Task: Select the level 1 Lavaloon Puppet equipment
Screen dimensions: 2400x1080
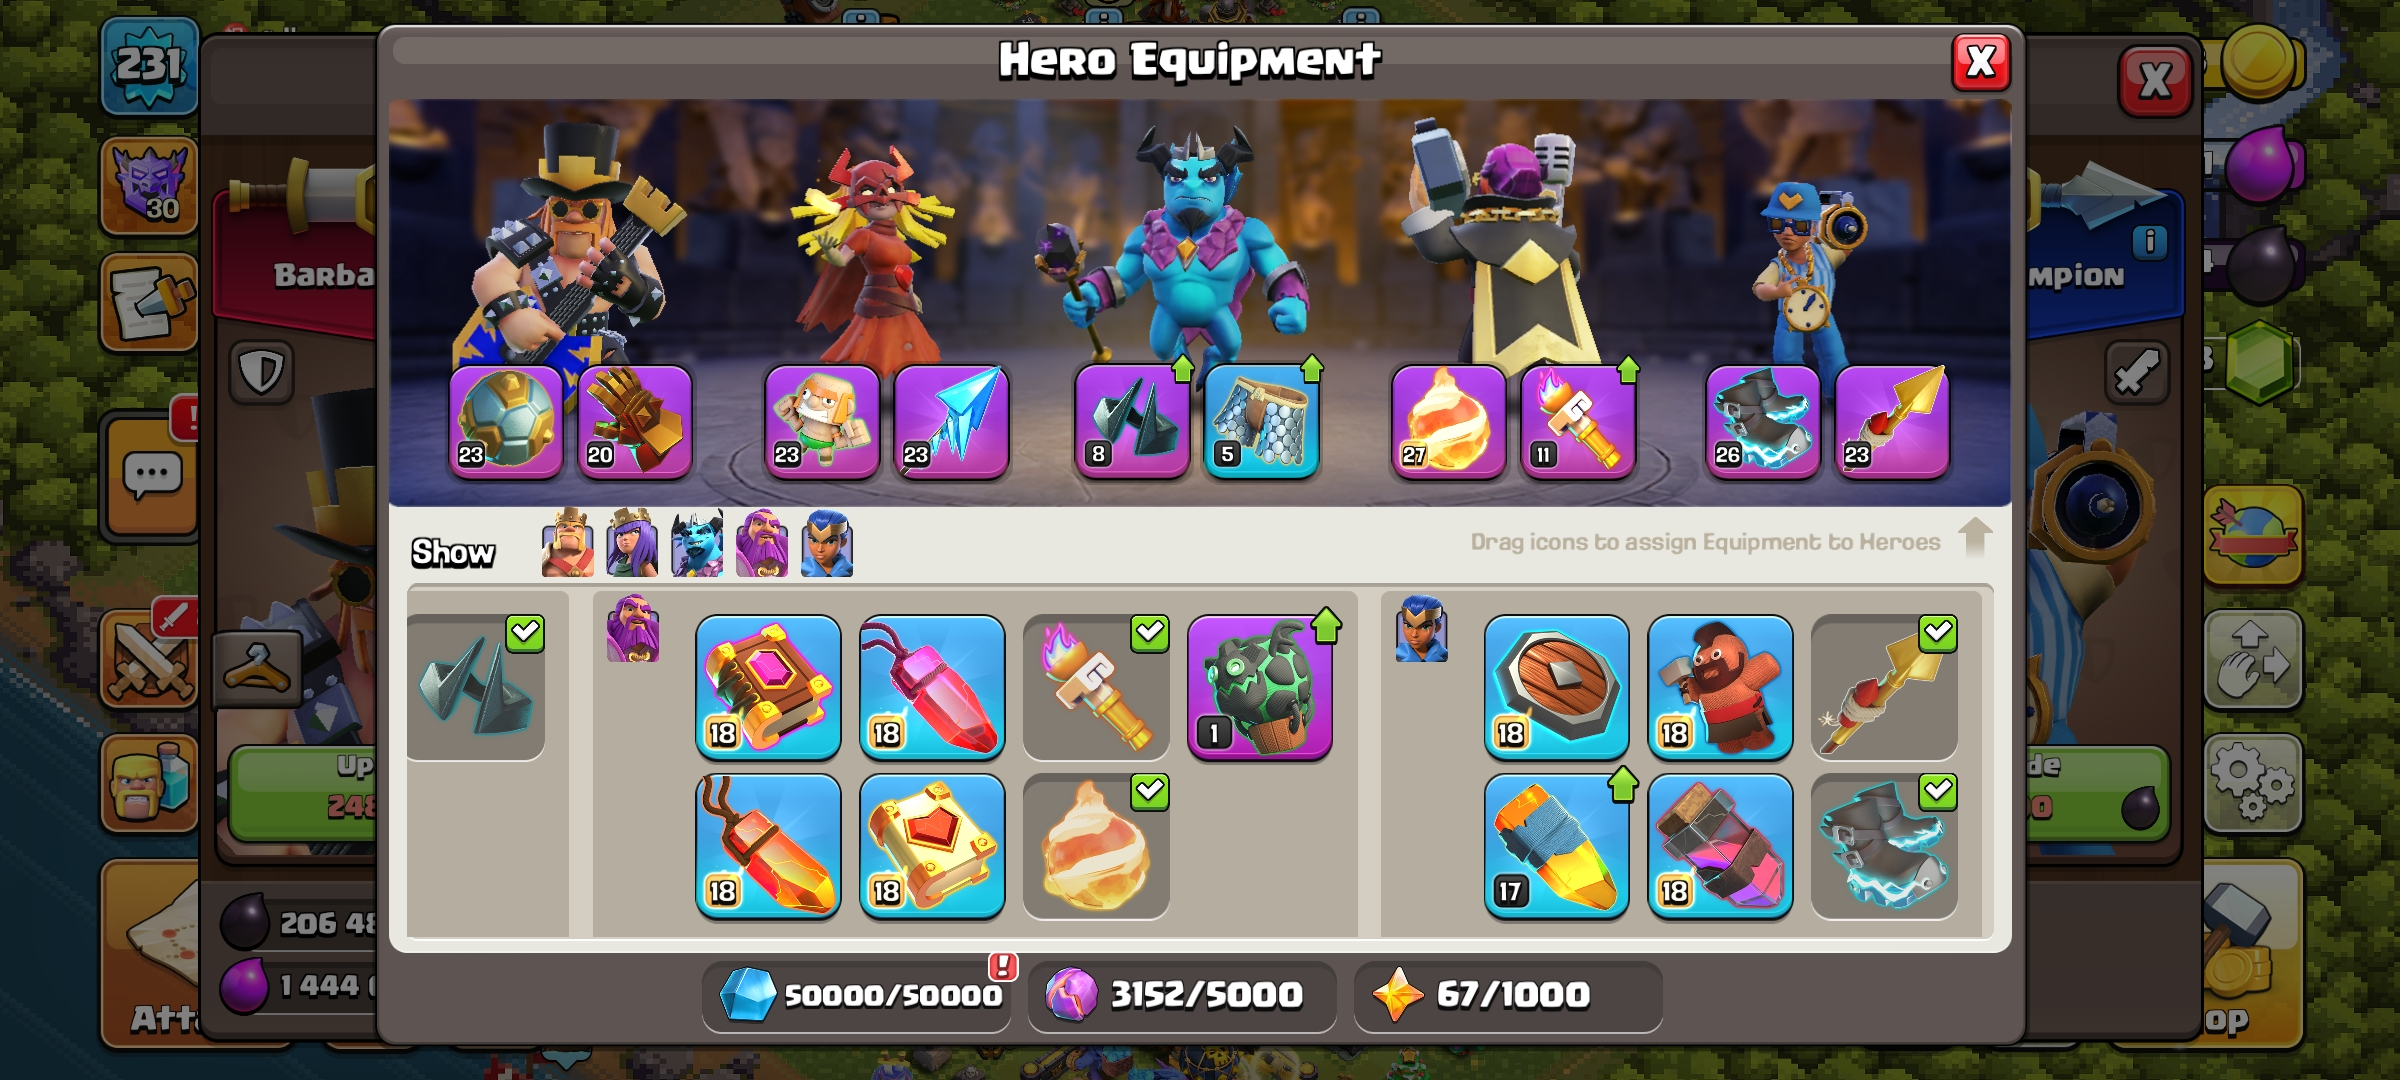Action: click(x=1260, y=688)
